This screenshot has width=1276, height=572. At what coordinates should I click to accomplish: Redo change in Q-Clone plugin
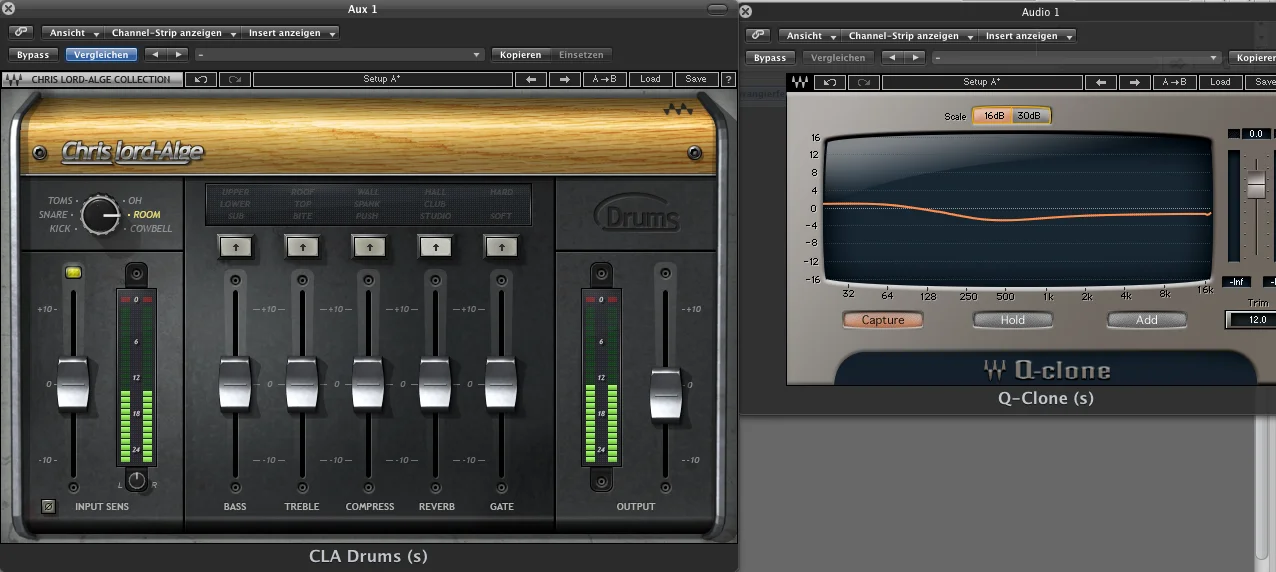[x=863, y=82]
